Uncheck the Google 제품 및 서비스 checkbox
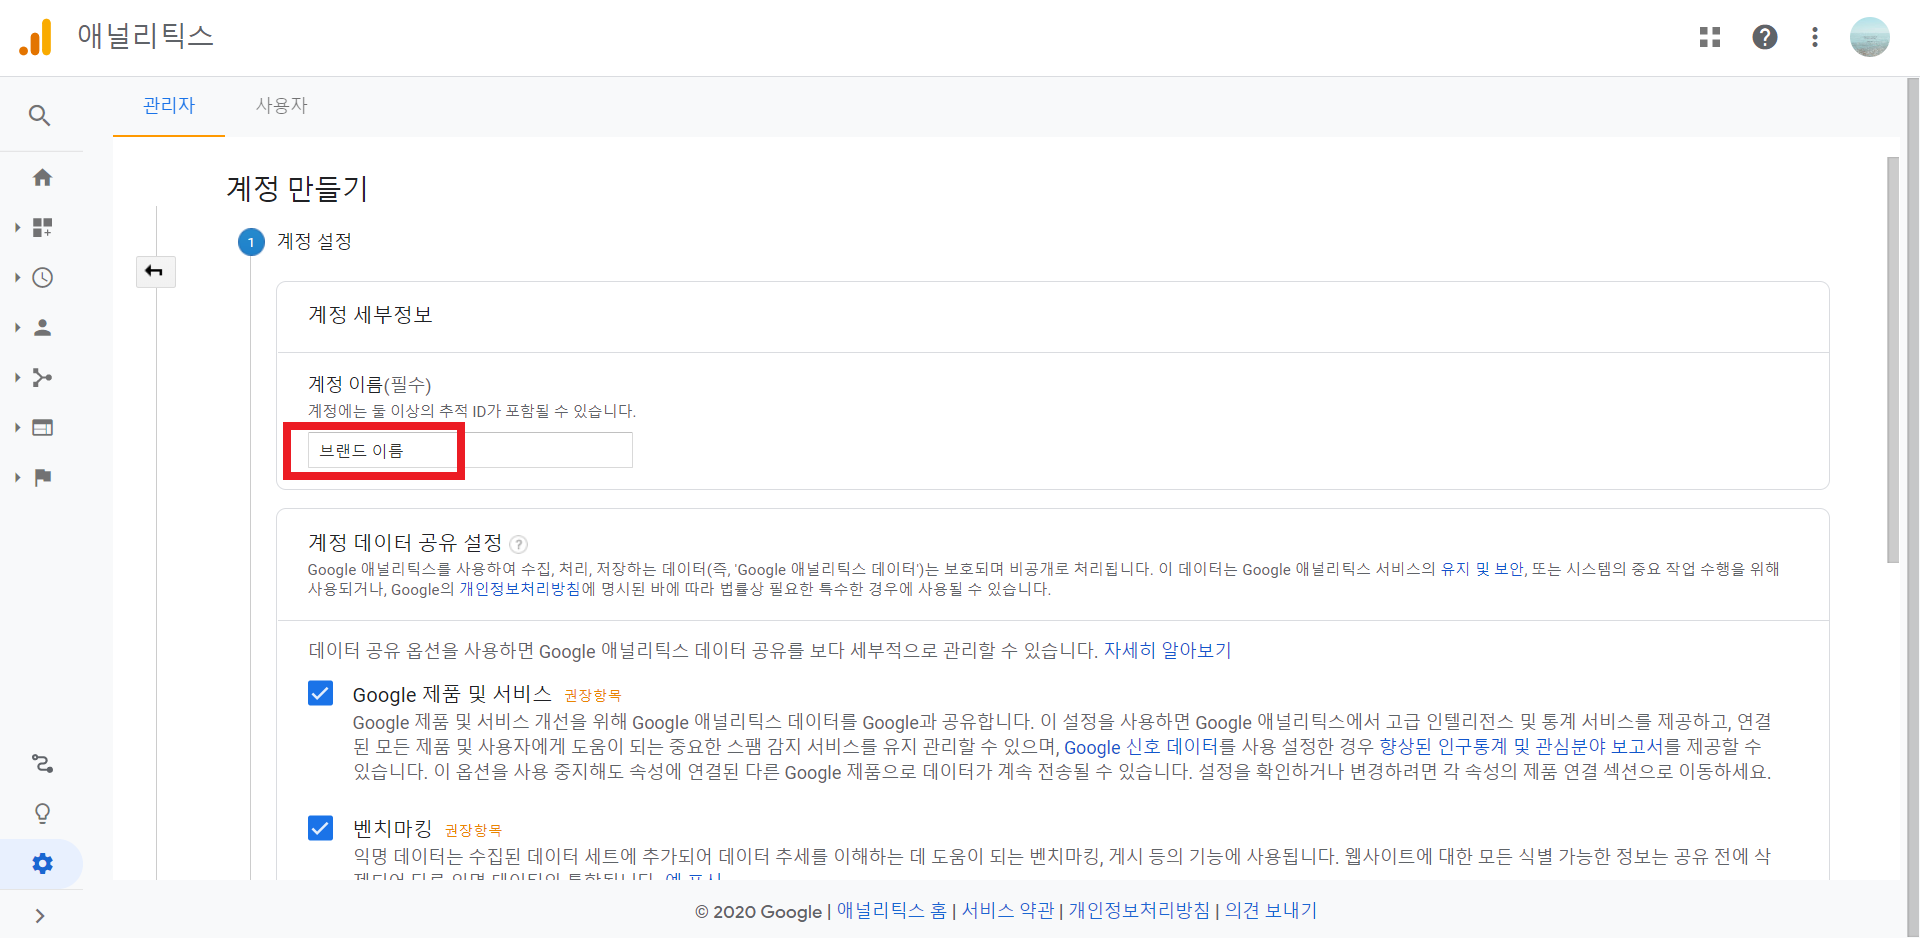The image size is (1920, 938). 320,693
